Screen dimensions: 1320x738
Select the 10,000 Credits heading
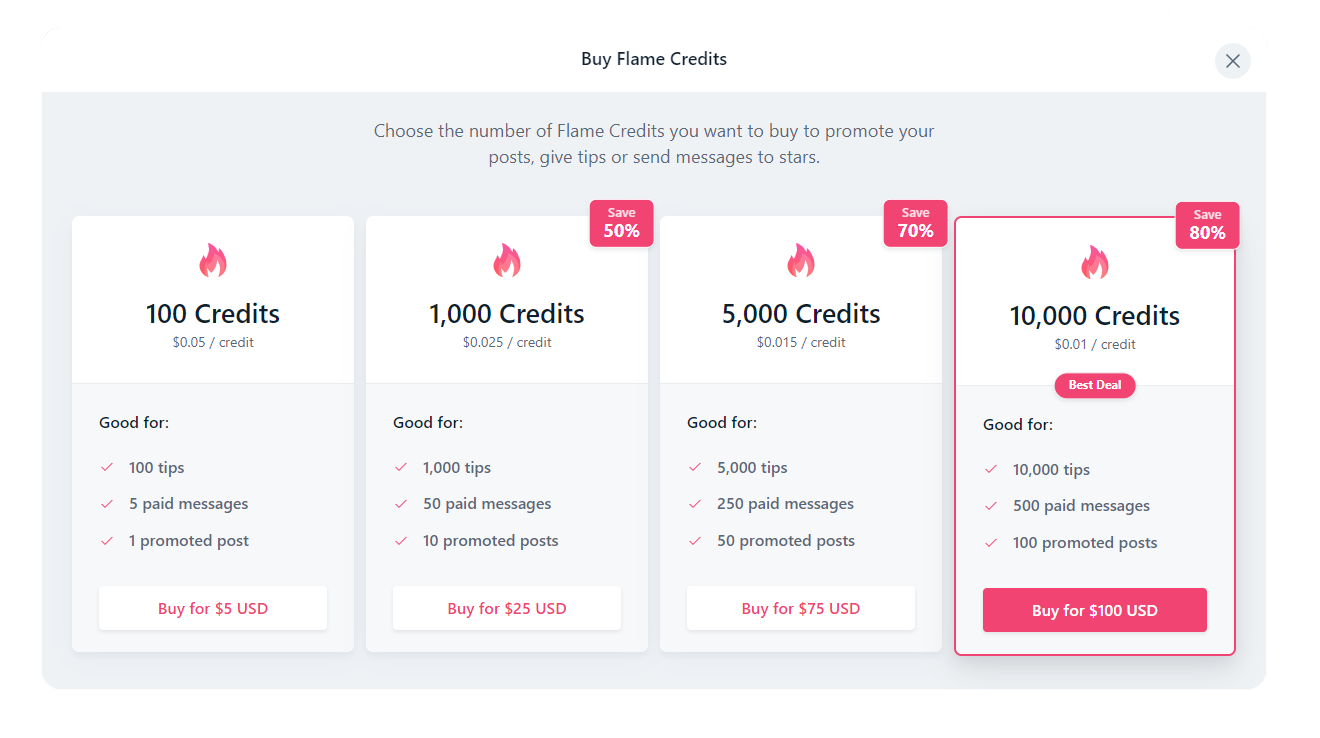1095,316
